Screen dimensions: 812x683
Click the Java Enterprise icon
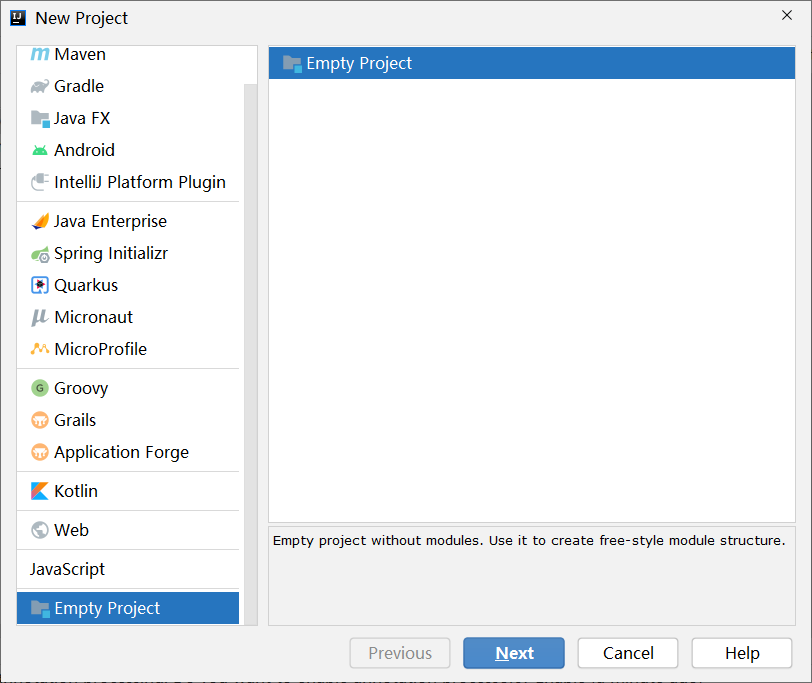tap(40, 221)
